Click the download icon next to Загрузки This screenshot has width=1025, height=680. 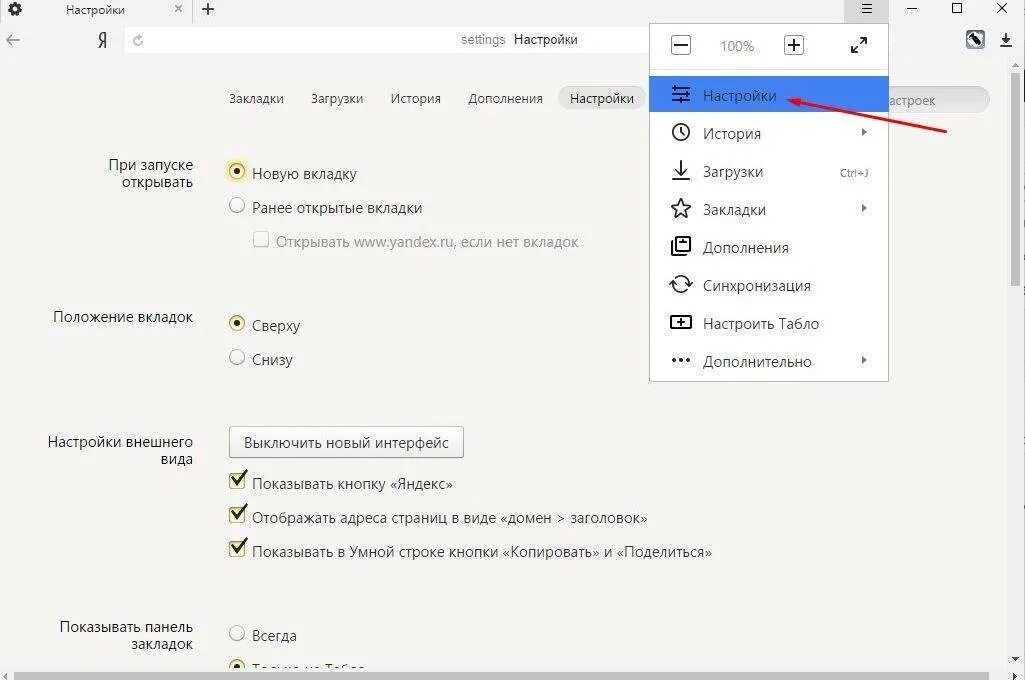(681, 171)
